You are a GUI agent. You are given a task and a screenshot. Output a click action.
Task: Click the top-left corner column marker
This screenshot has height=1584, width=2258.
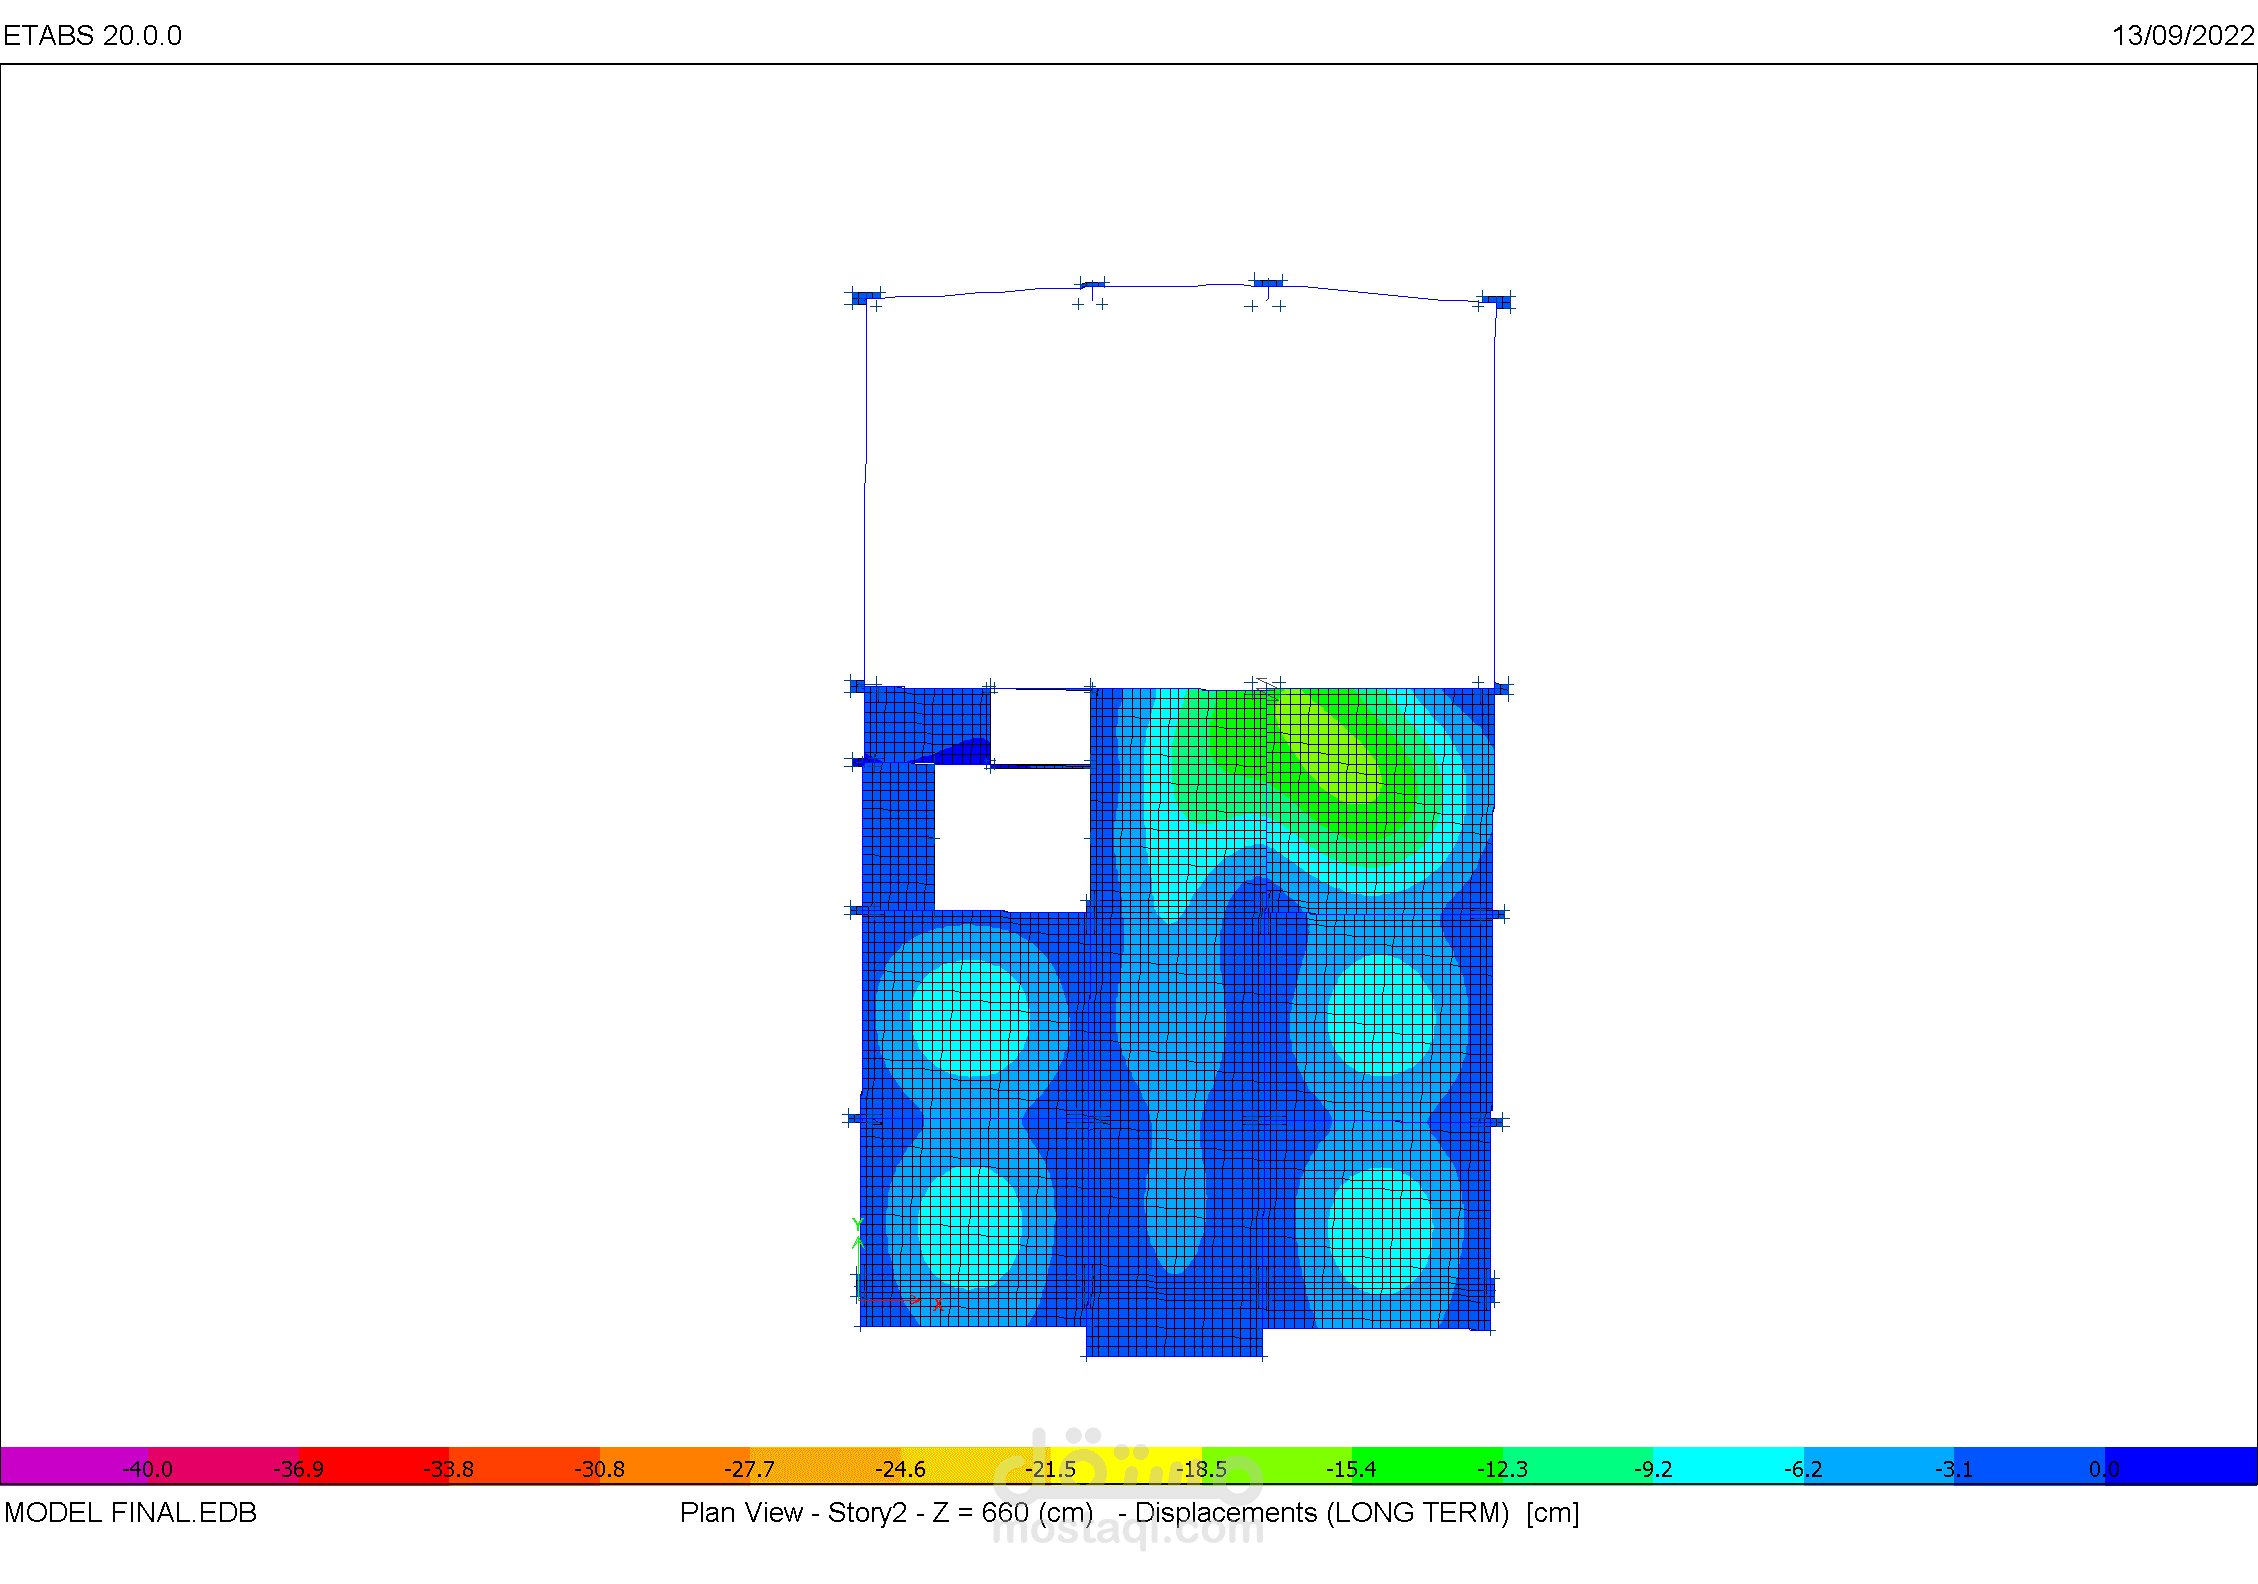tap(864, 297)
